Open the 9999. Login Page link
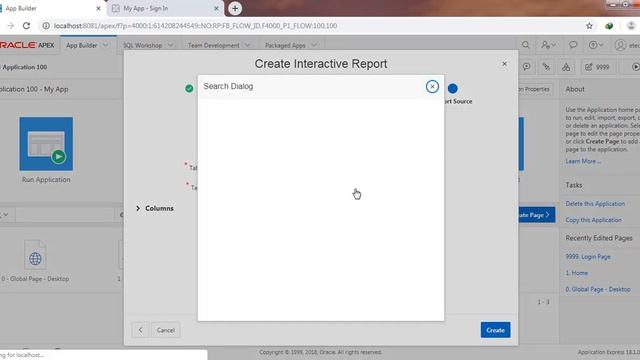The width and height of the screenshot is (640, 360). click(588, 257)
